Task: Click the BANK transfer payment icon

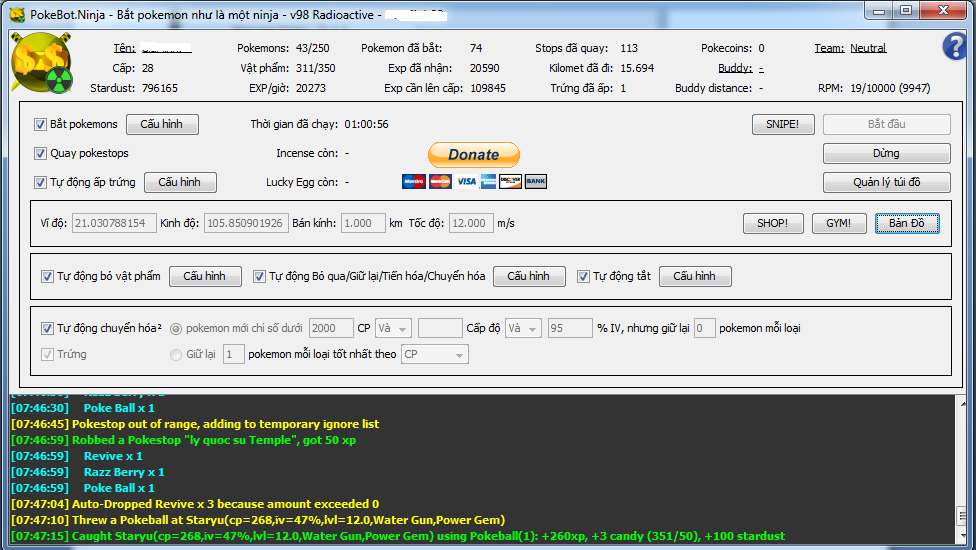Action: tap(536, 182)
